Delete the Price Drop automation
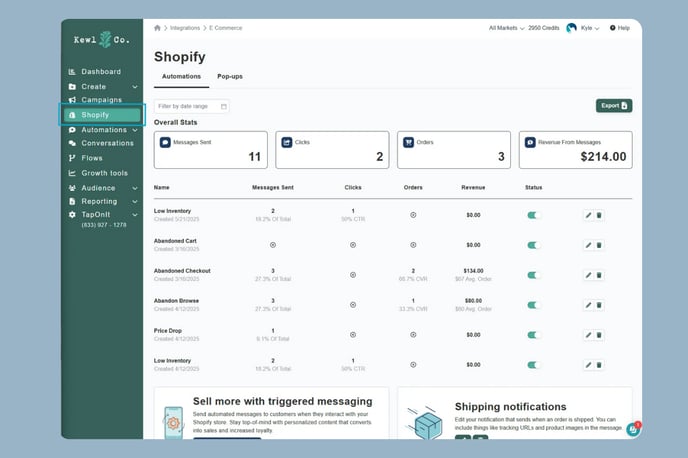 point(599,335)
